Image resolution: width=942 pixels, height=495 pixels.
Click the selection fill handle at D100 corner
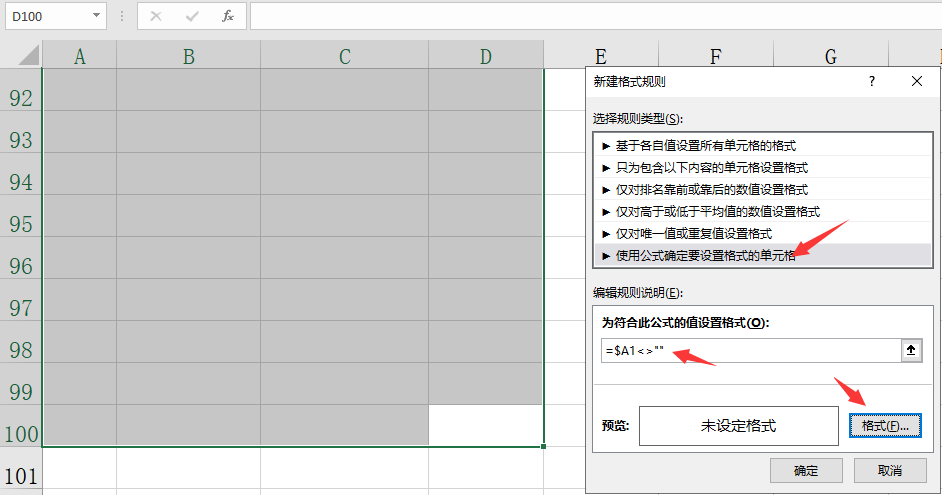click(543, 446)
